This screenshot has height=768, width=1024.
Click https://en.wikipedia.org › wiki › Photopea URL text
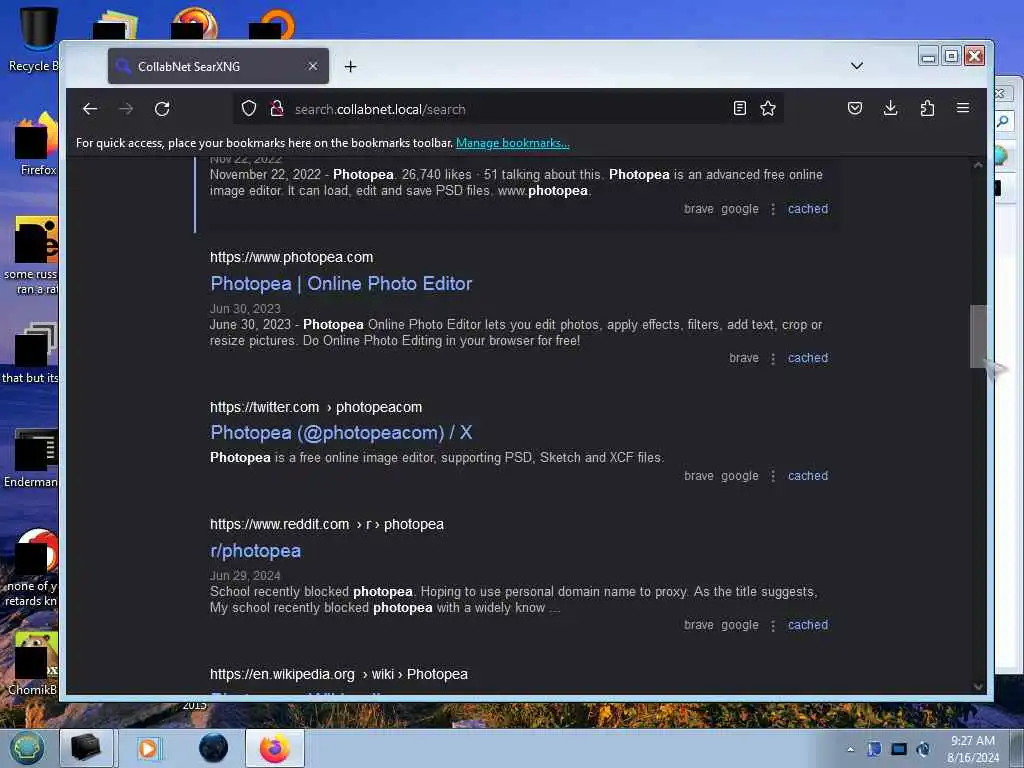pyautogui.click(x=339, y=674)
